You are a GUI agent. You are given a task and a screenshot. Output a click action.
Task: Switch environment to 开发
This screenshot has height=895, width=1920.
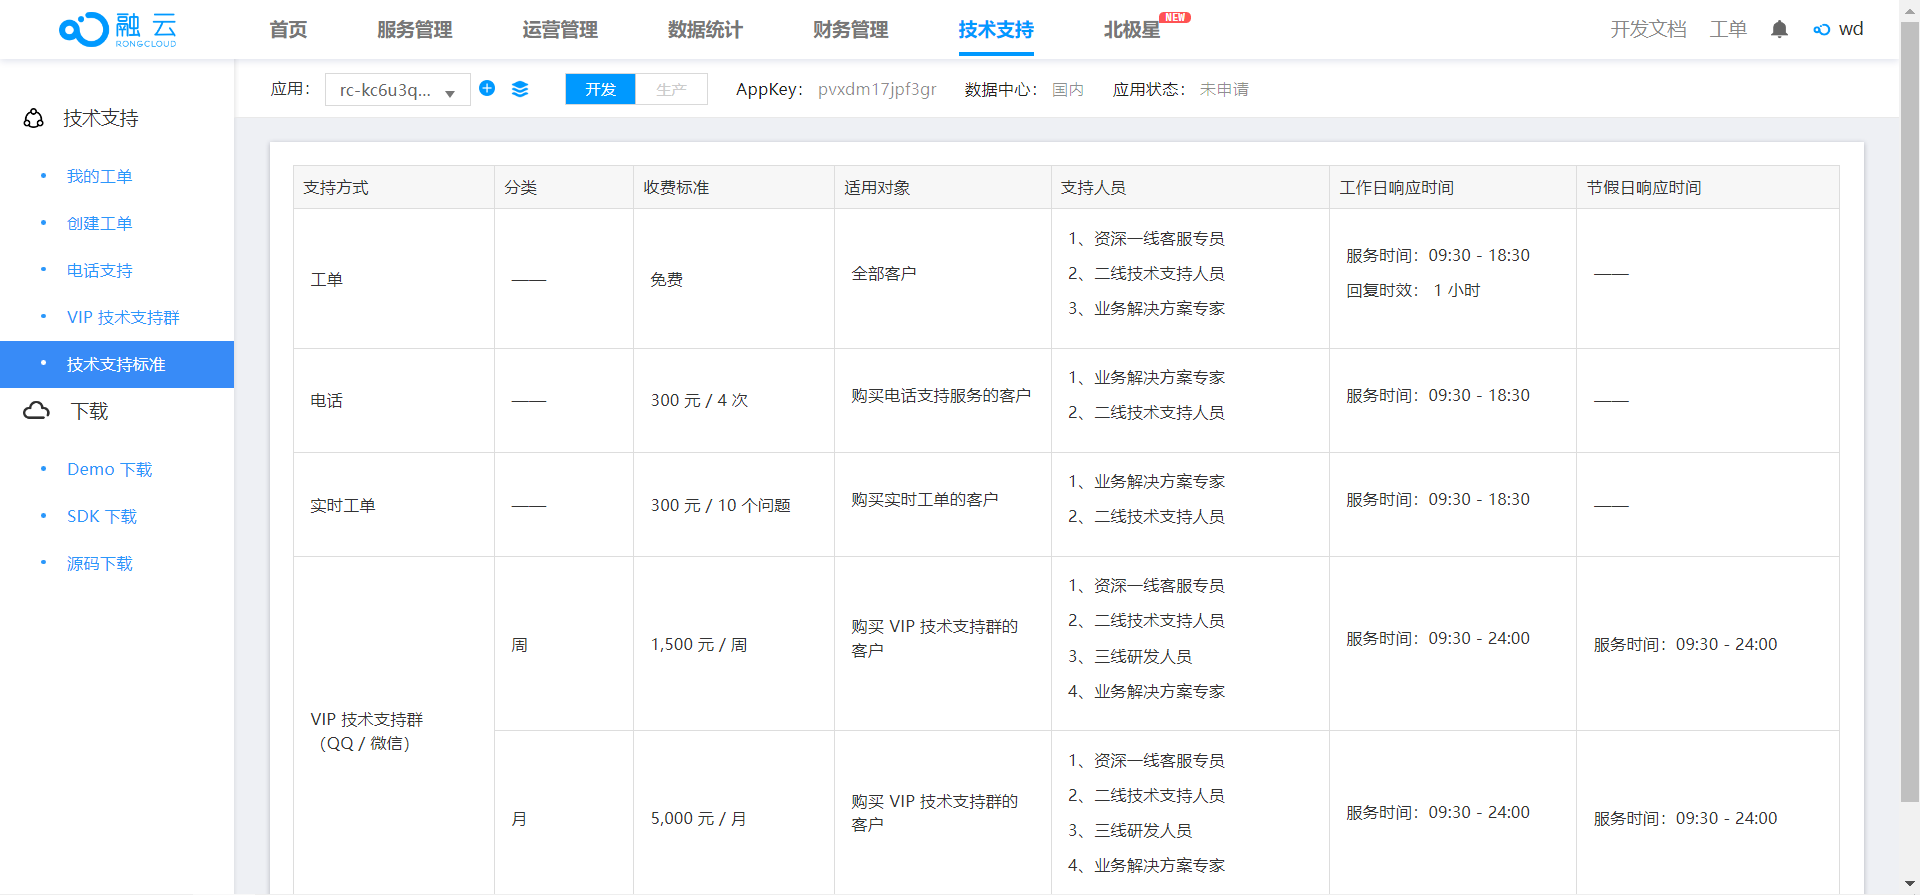tap(600, 89)
